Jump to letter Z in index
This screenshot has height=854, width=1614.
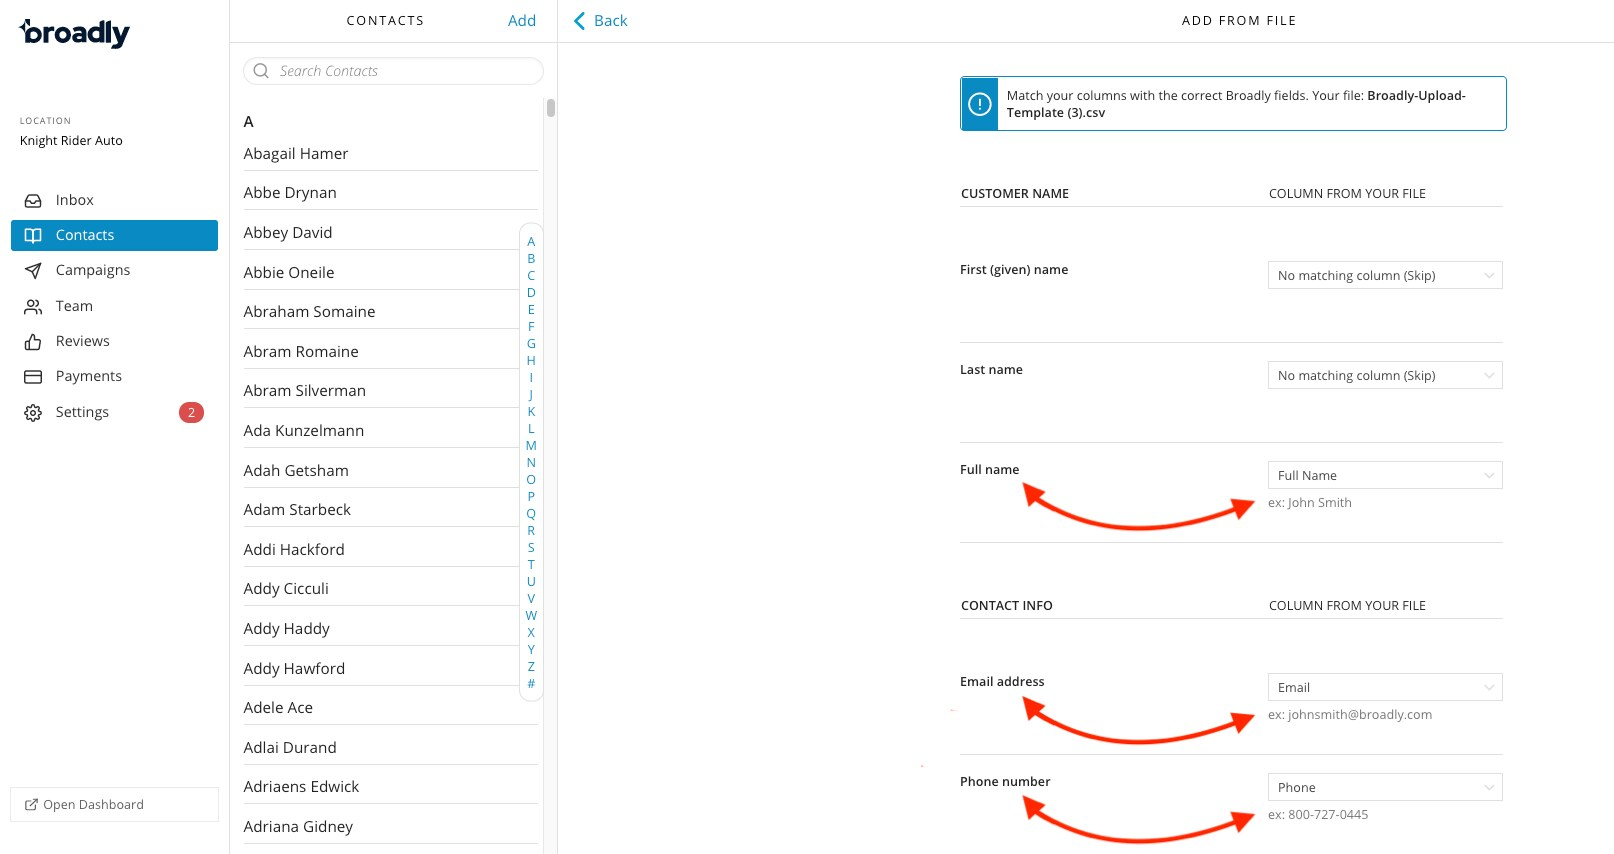(x=531, y=667)
